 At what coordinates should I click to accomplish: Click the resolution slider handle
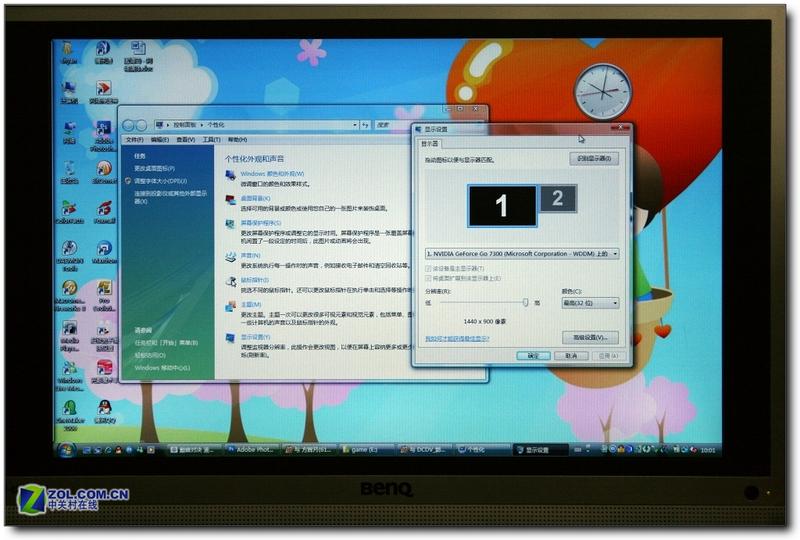(x=526, y=303)
